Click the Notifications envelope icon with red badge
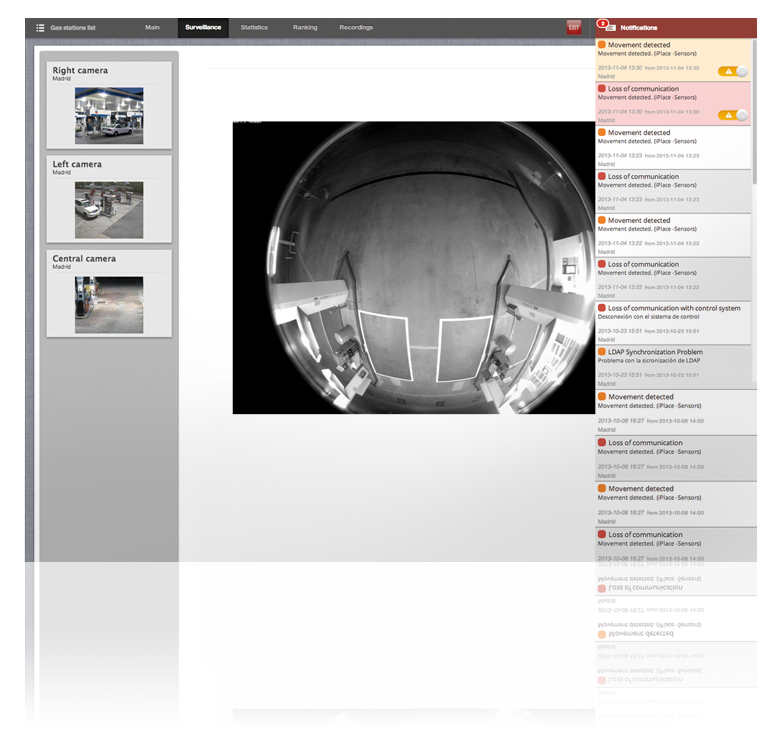Screen dimensions: 780x736 [607, 26]
